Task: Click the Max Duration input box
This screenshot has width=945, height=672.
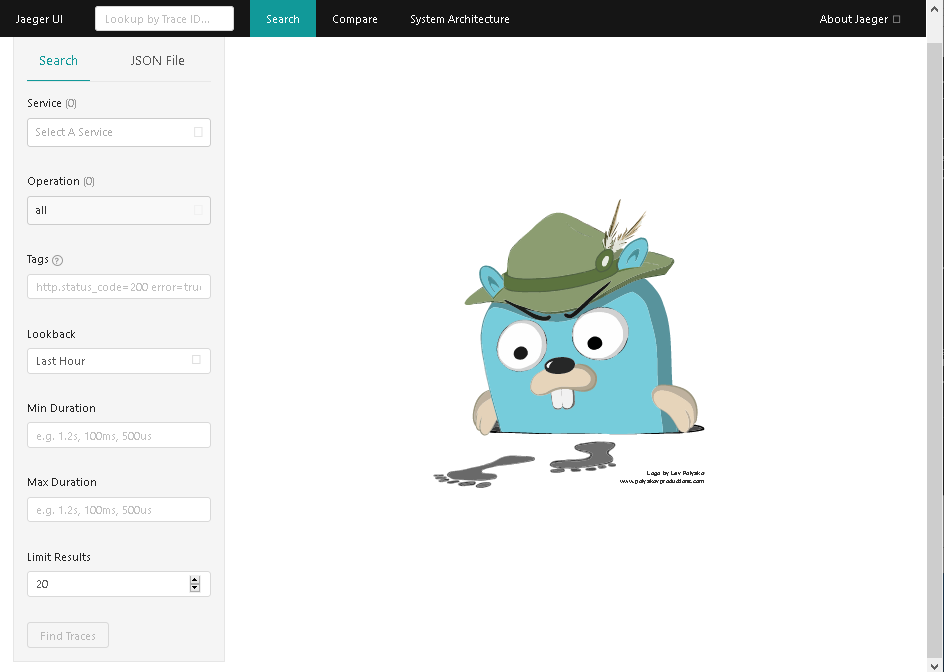Action: click(x=118, y=510)
